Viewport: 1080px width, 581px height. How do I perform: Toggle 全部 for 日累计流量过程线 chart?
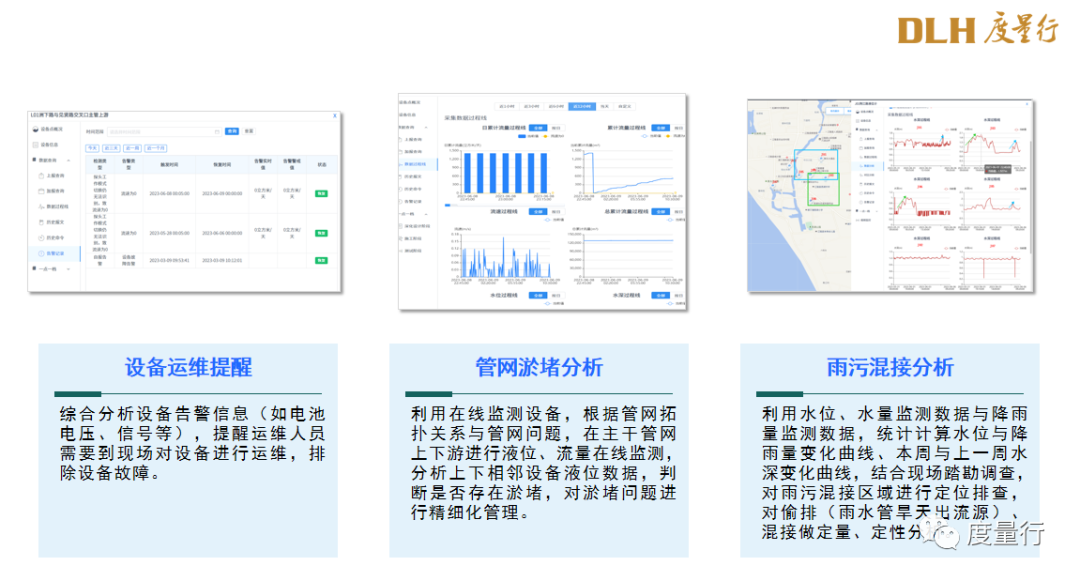tap(538, 128)
